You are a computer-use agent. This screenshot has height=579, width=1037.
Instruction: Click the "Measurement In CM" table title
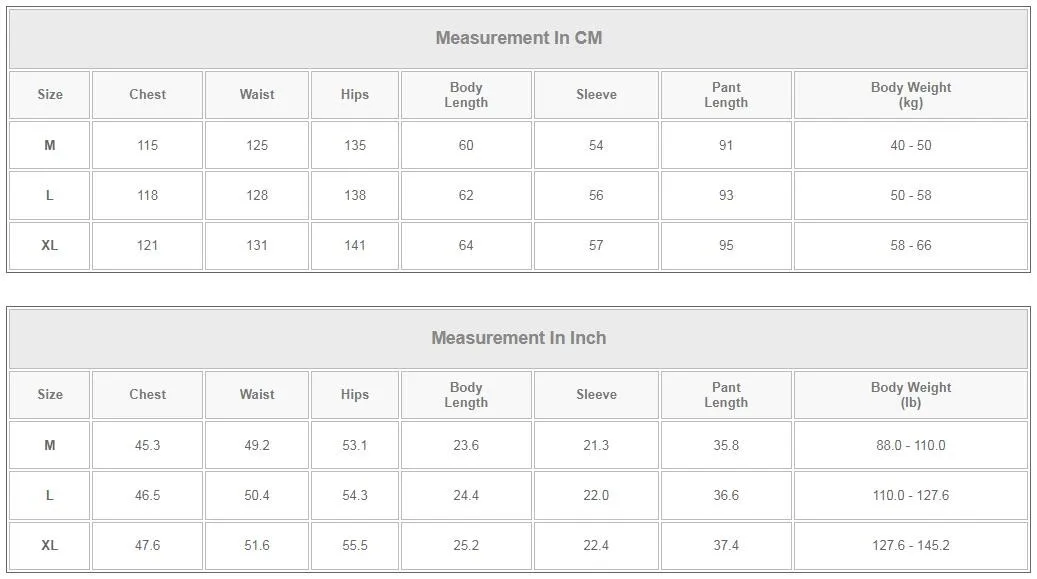tap(518, 38)
